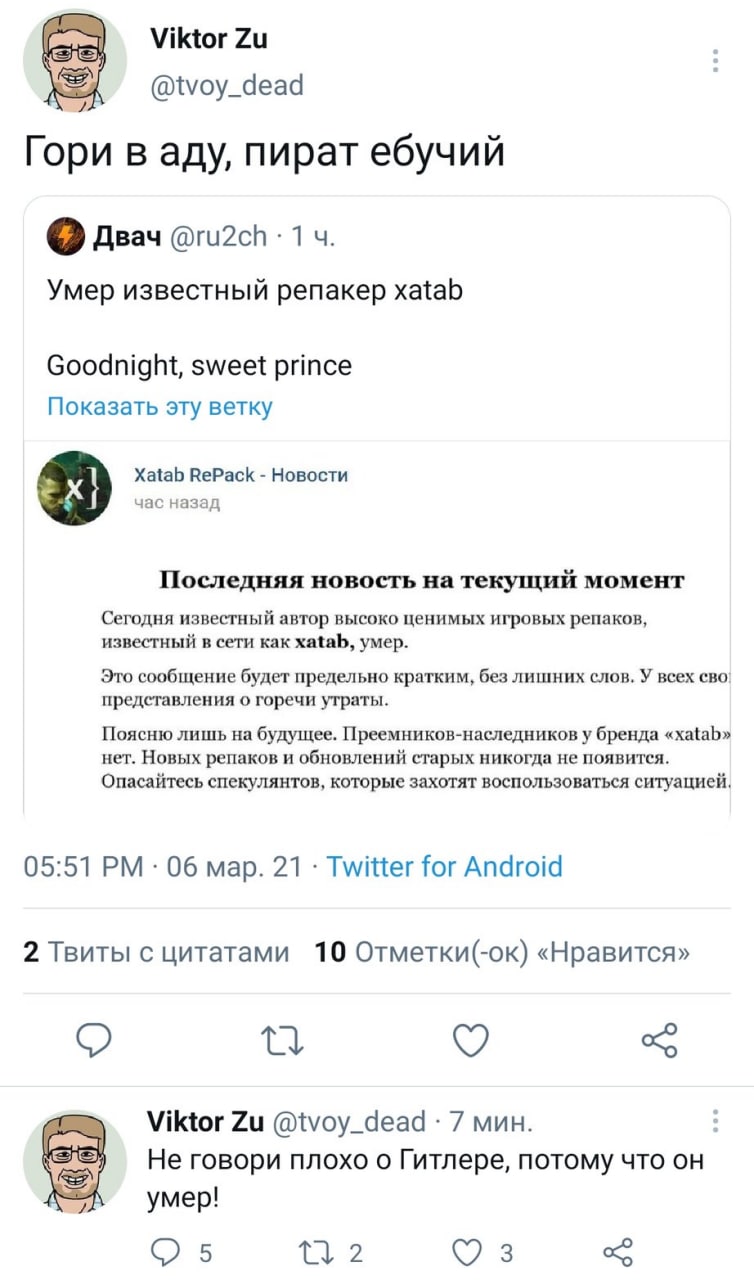The width and height of the screenshot is (754, 1280).
Task: Share the reply tweet
Action: coord(619,1252)
